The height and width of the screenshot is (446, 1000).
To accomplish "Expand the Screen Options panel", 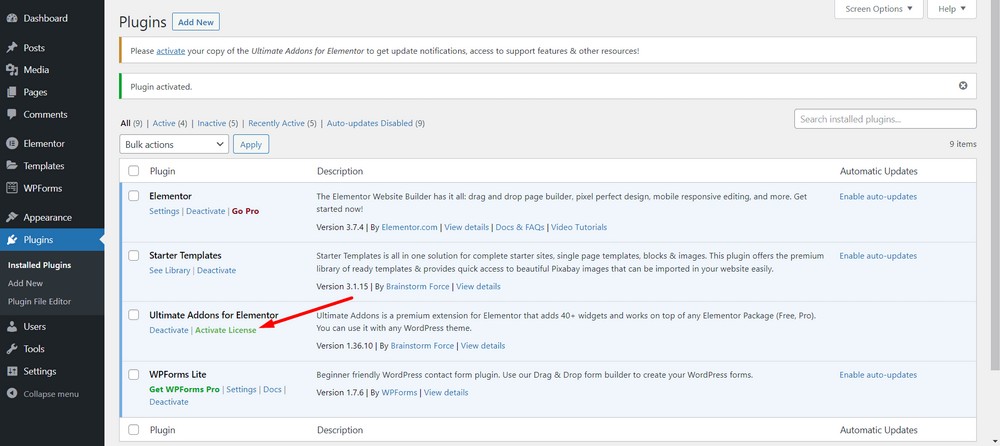I will point(879,9).
